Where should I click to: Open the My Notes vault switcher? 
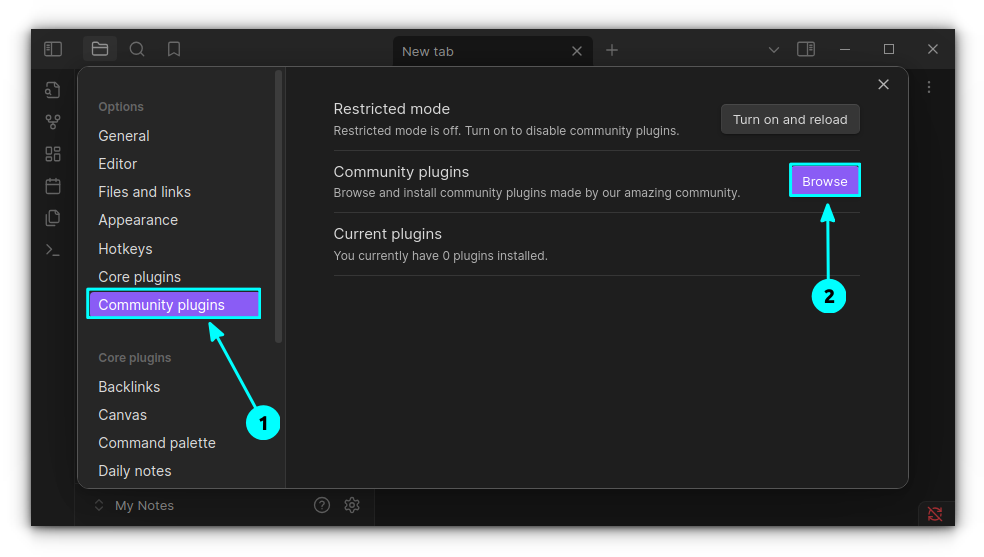click(133, 506)
